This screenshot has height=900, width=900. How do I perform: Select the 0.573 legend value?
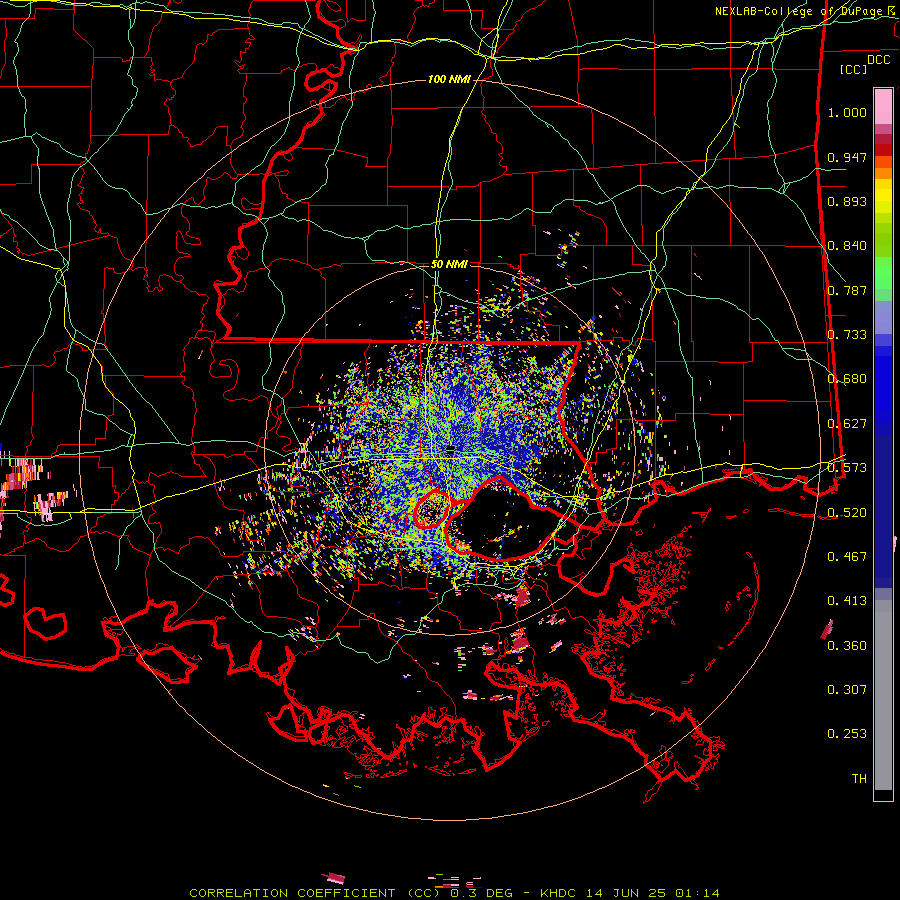[x=847, y=468]
